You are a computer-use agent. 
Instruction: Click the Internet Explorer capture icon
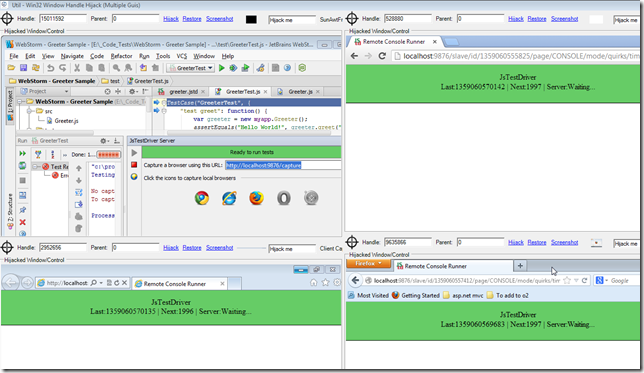tap(229, 198)
